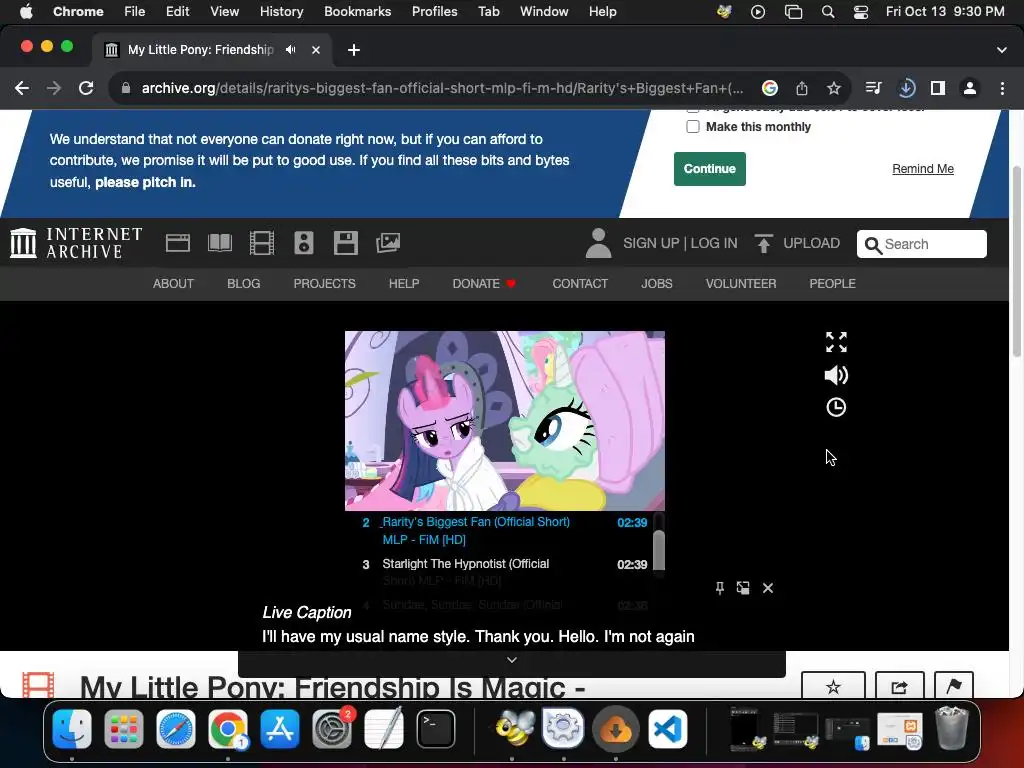Check the Make this monthly checkbox
Image resolution: width=1024 pixels, height=768 pixels.
pyautogui.click(x=693, y=126)
